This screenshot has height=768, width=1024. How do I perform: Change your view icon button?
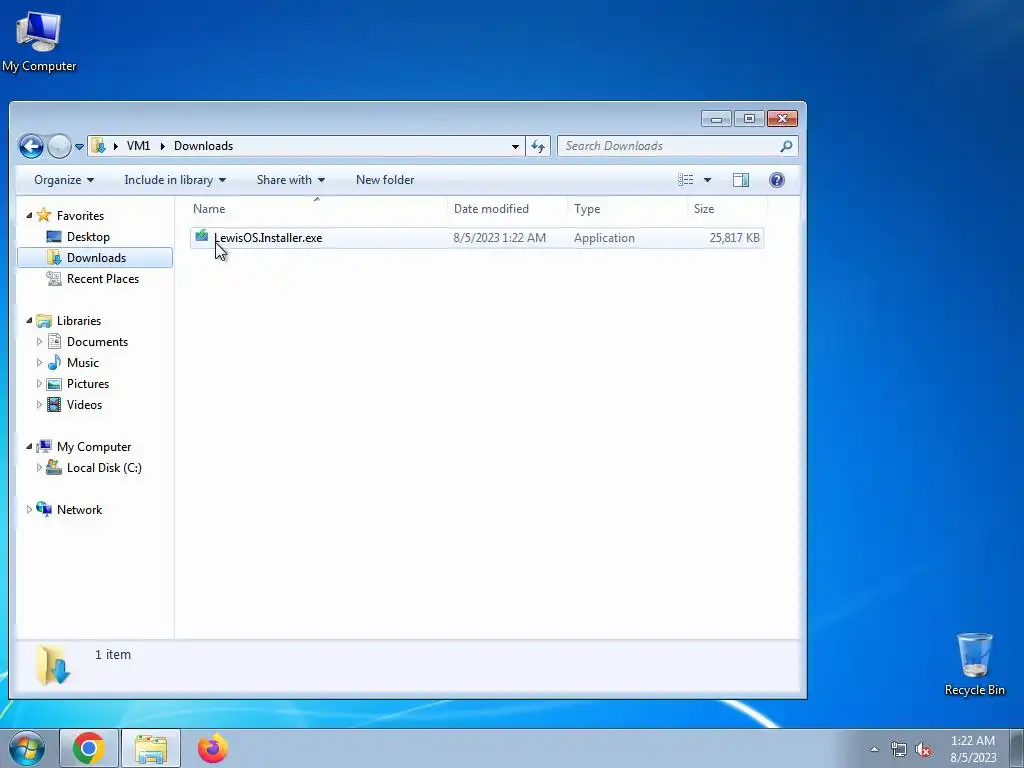click(x=685, y=180)
